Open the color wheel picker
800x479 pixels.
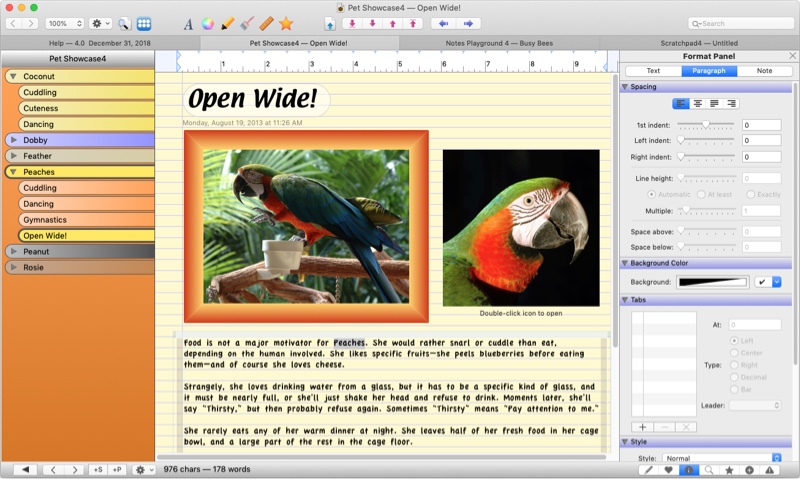click(x=208, y=24)
